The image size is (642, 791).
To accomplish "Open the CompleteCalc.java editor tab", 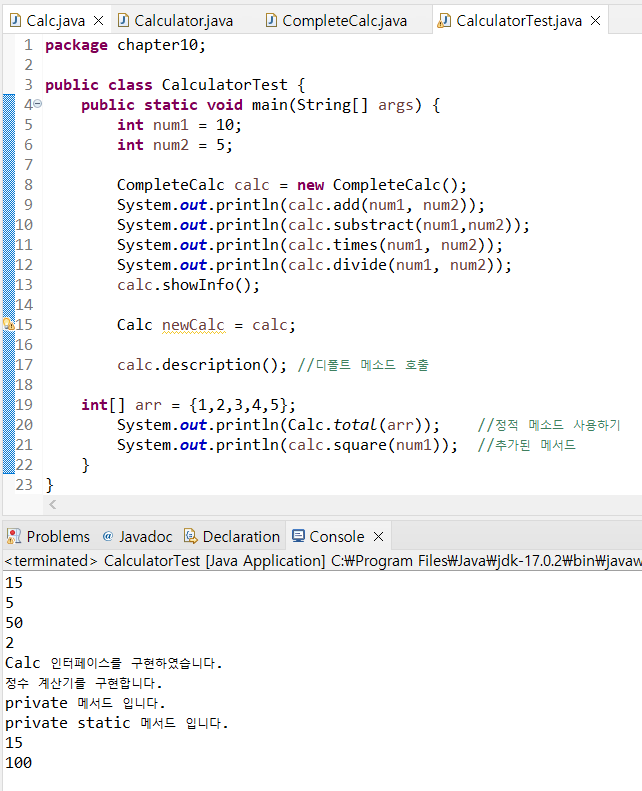I will [344, 21].
